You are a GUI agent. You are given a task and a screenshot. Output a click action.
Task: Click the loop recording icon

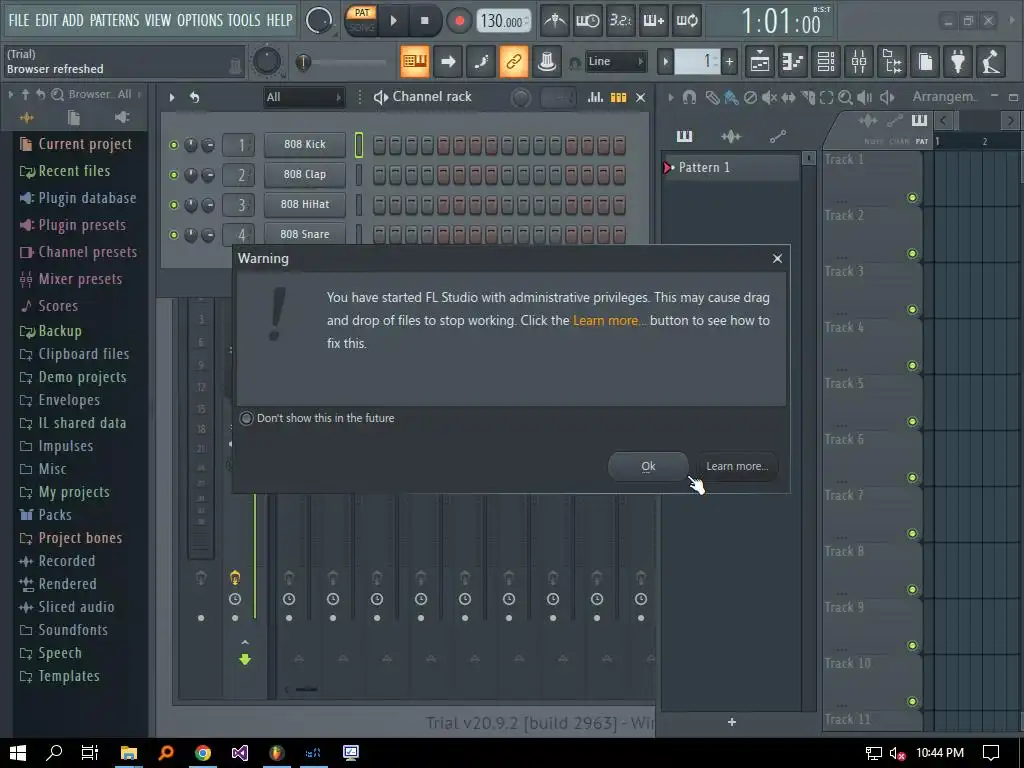click(x=686, y=21)
